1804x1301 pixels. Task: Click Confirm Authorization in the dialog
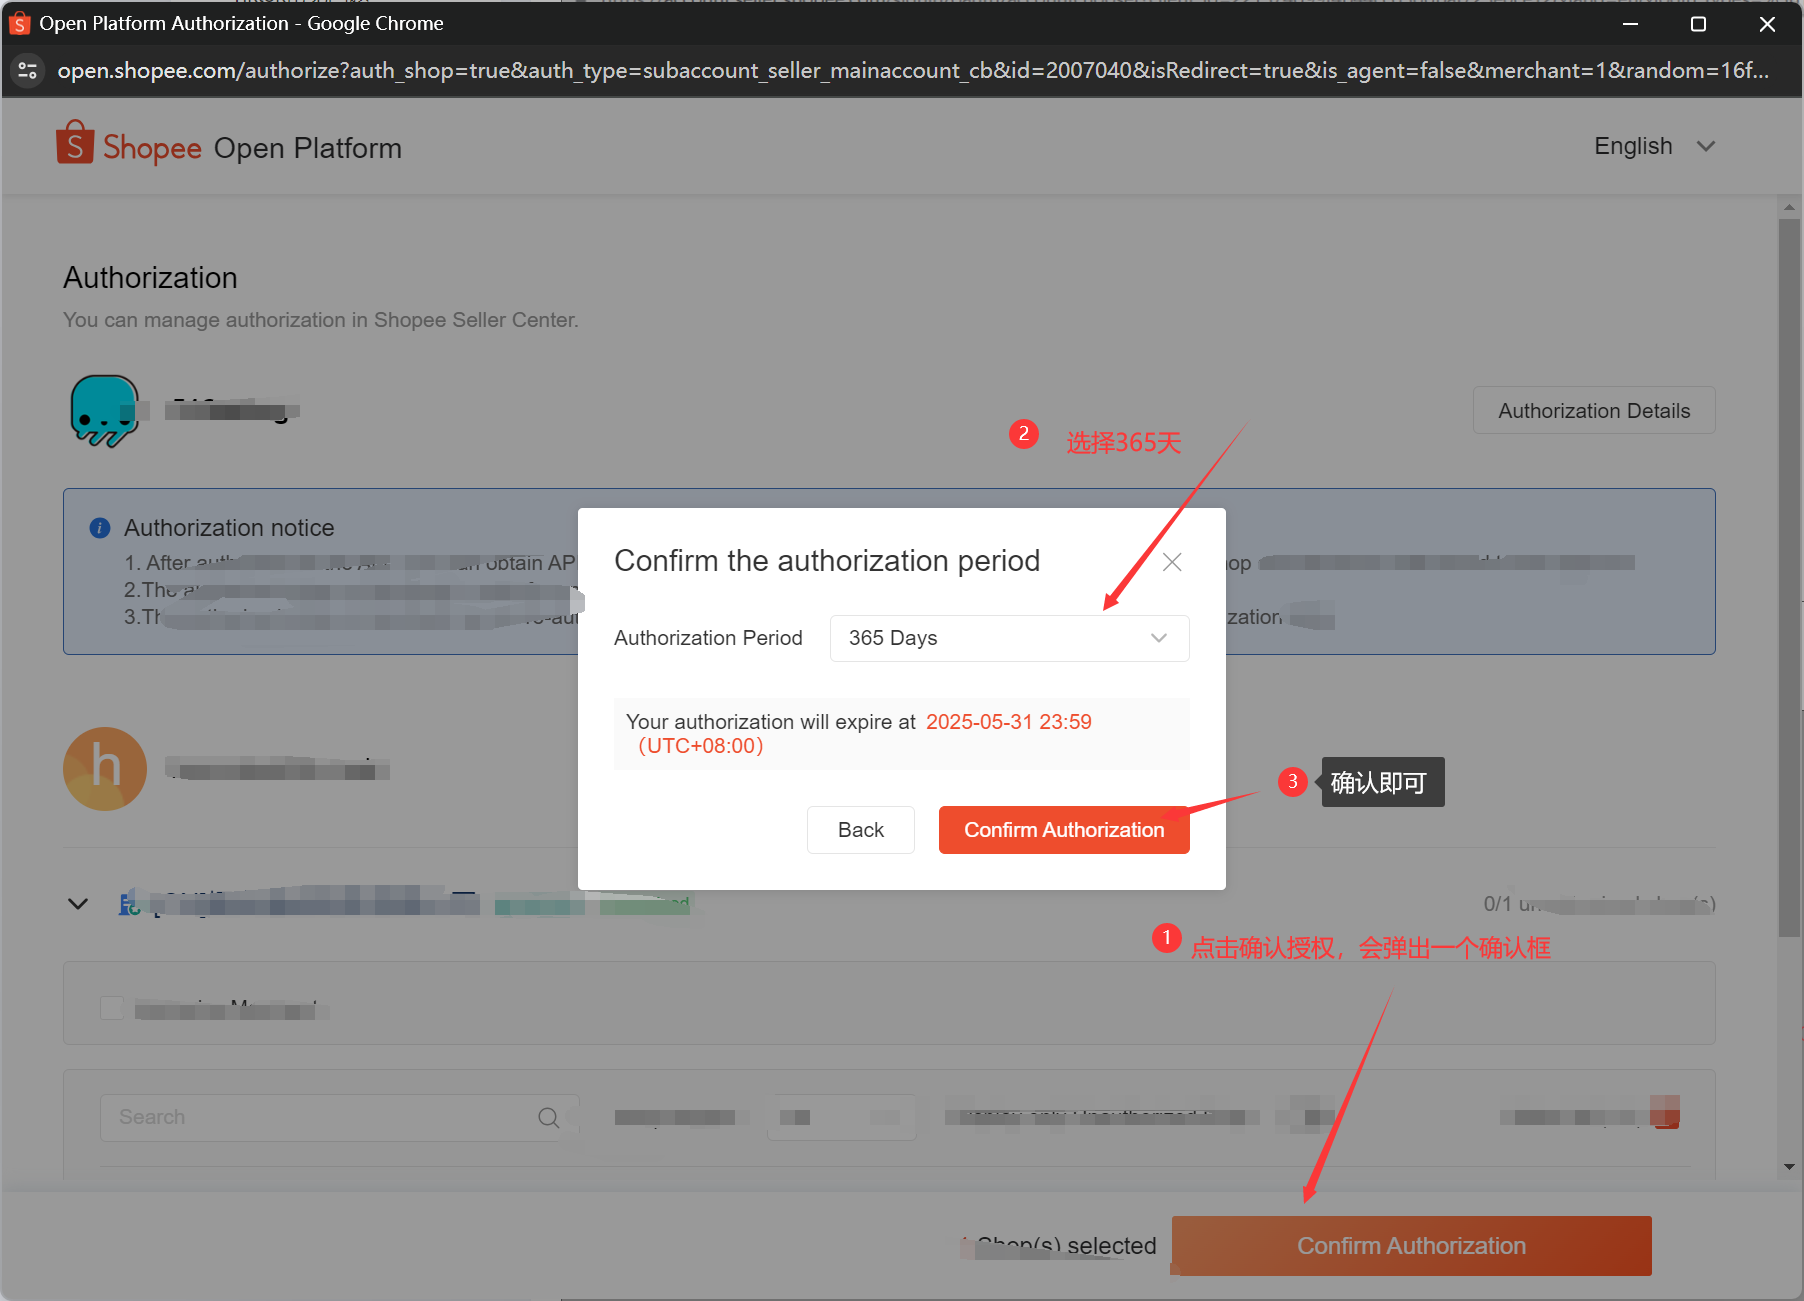(x=1064, y=830)
